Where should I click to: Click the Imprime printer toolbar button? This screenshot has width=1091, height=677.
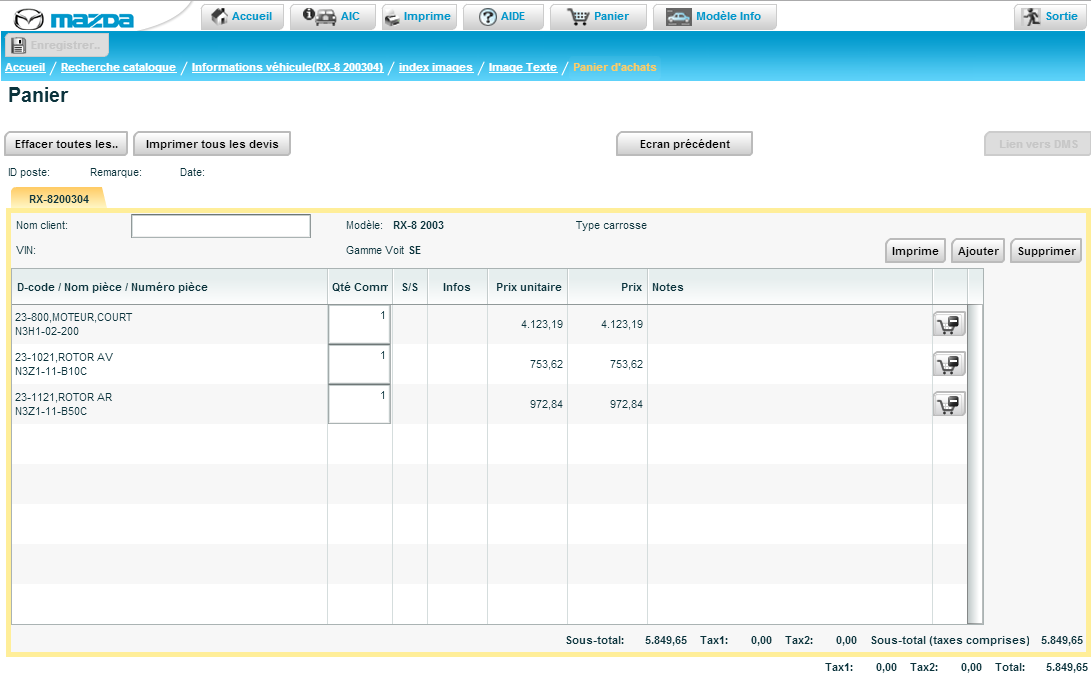point(419,17)
